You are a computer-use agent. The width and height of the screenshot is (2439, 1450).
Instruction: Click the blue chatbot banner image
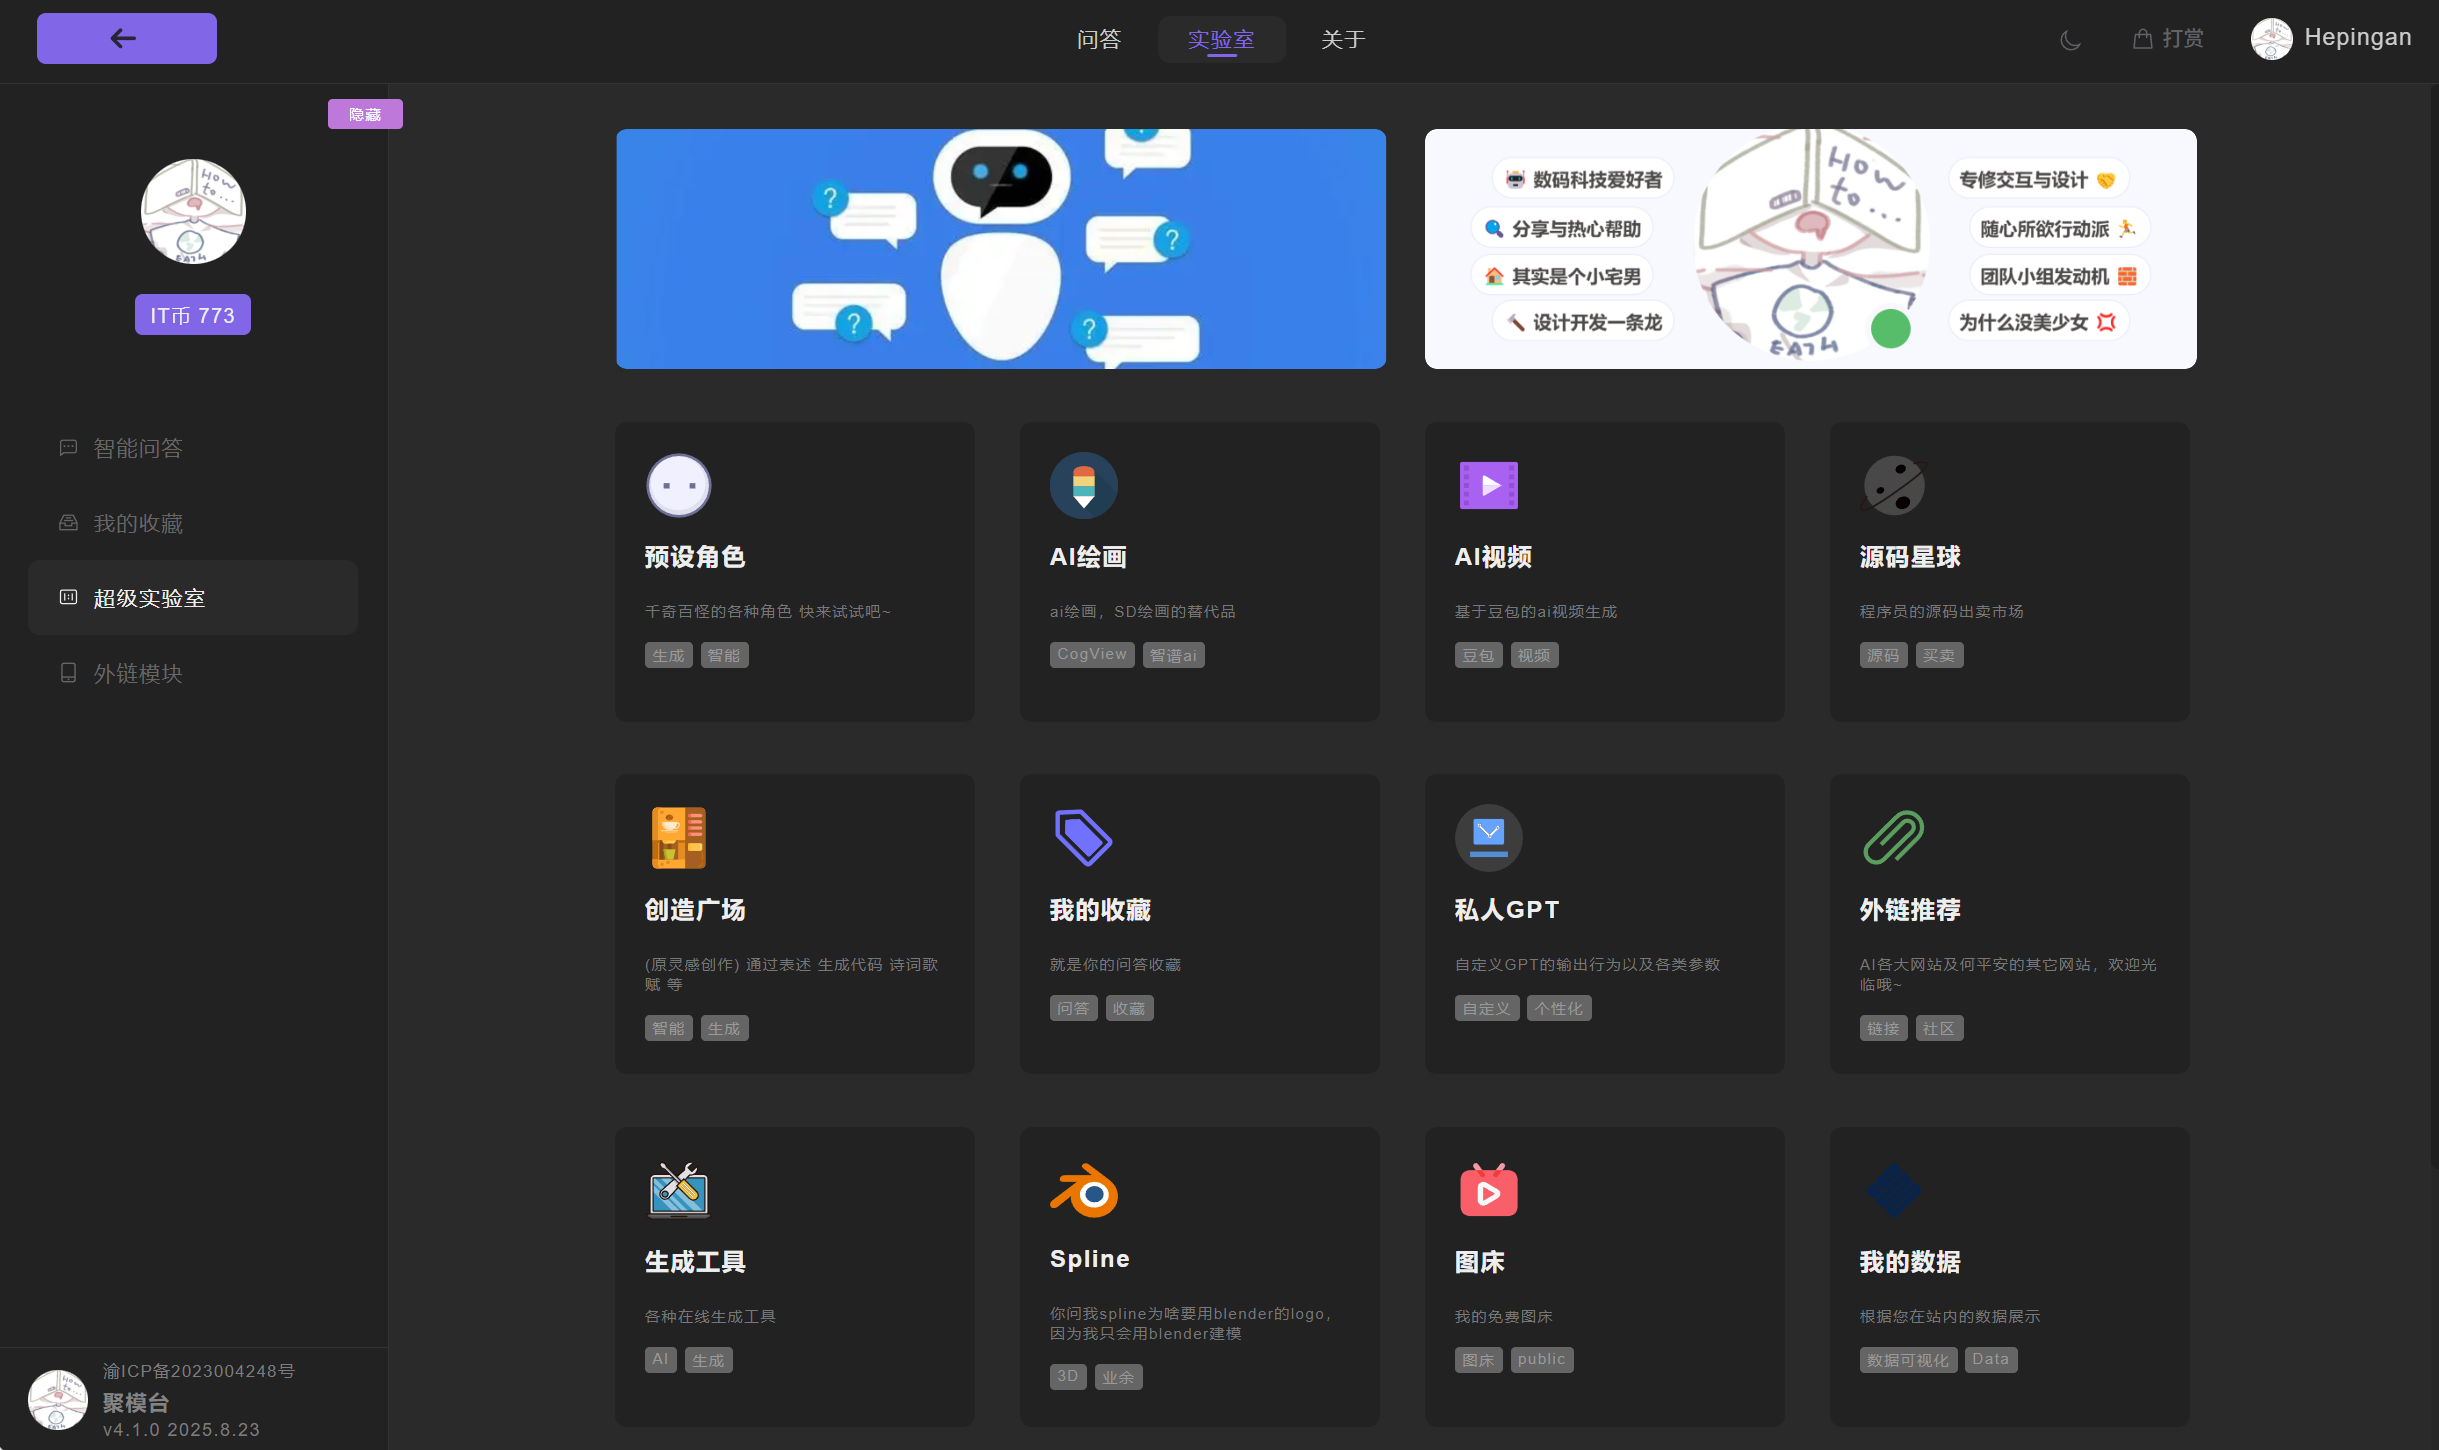1000,249
